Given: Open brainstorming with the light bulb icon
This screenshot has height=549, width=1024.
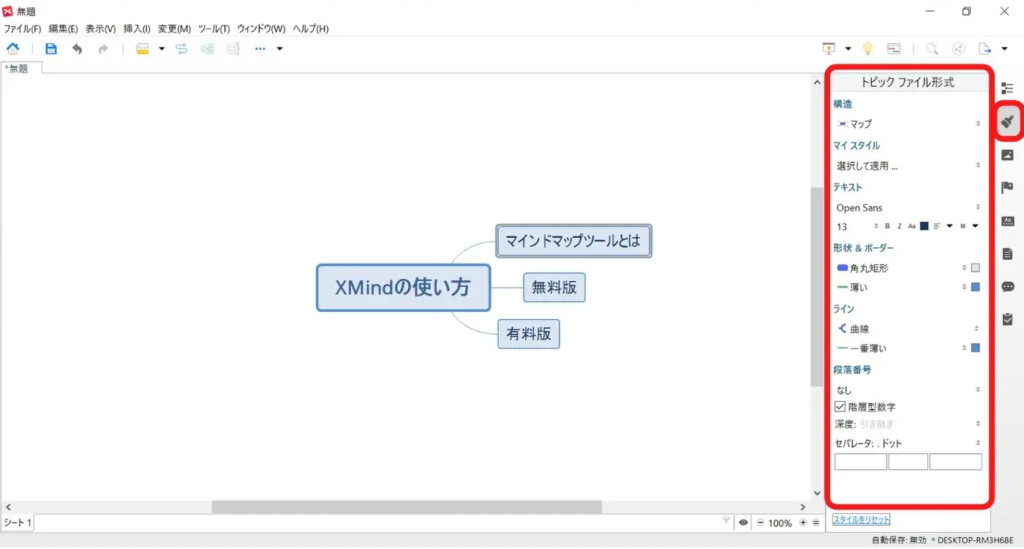Looking at the screenshot, I should (867, 49).
